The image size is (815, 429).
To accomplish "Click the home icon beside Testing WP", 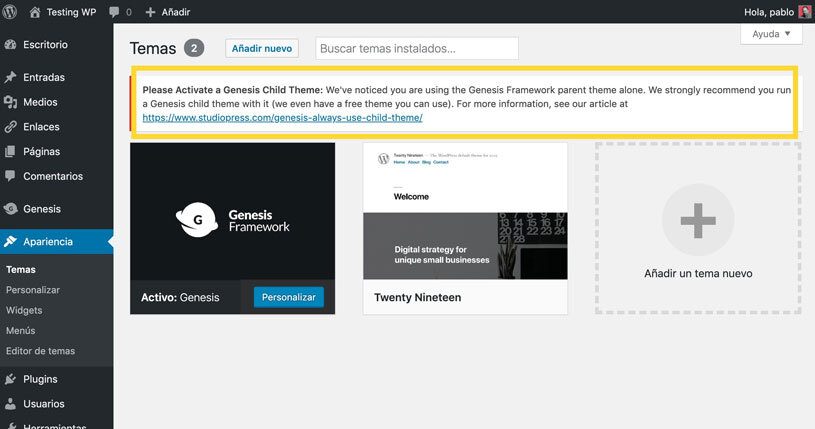I will [35, 12].
